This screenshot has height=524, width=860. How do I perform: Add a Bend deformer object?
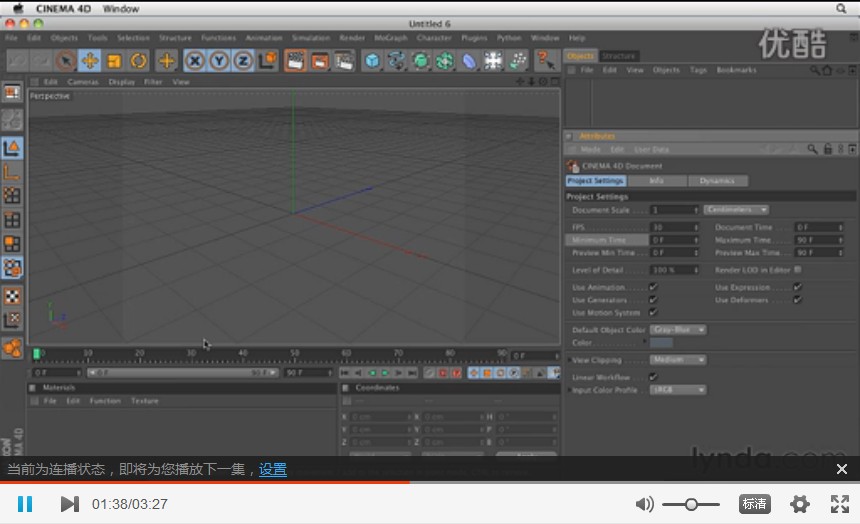469,61
